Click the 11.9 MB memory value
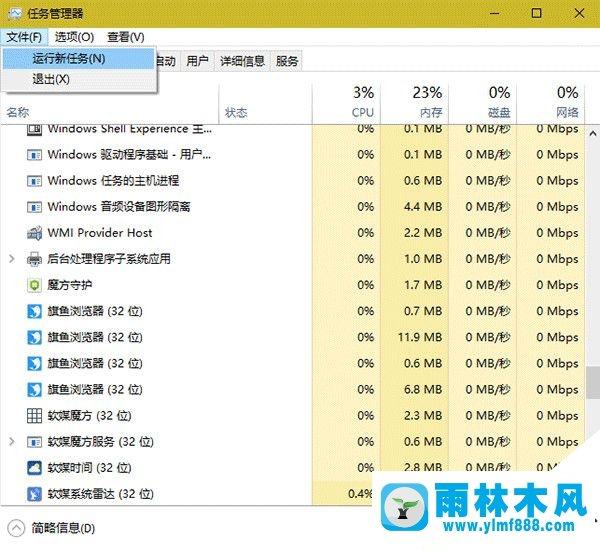Viewport: 600px width, 551px height. pos(420,337)
